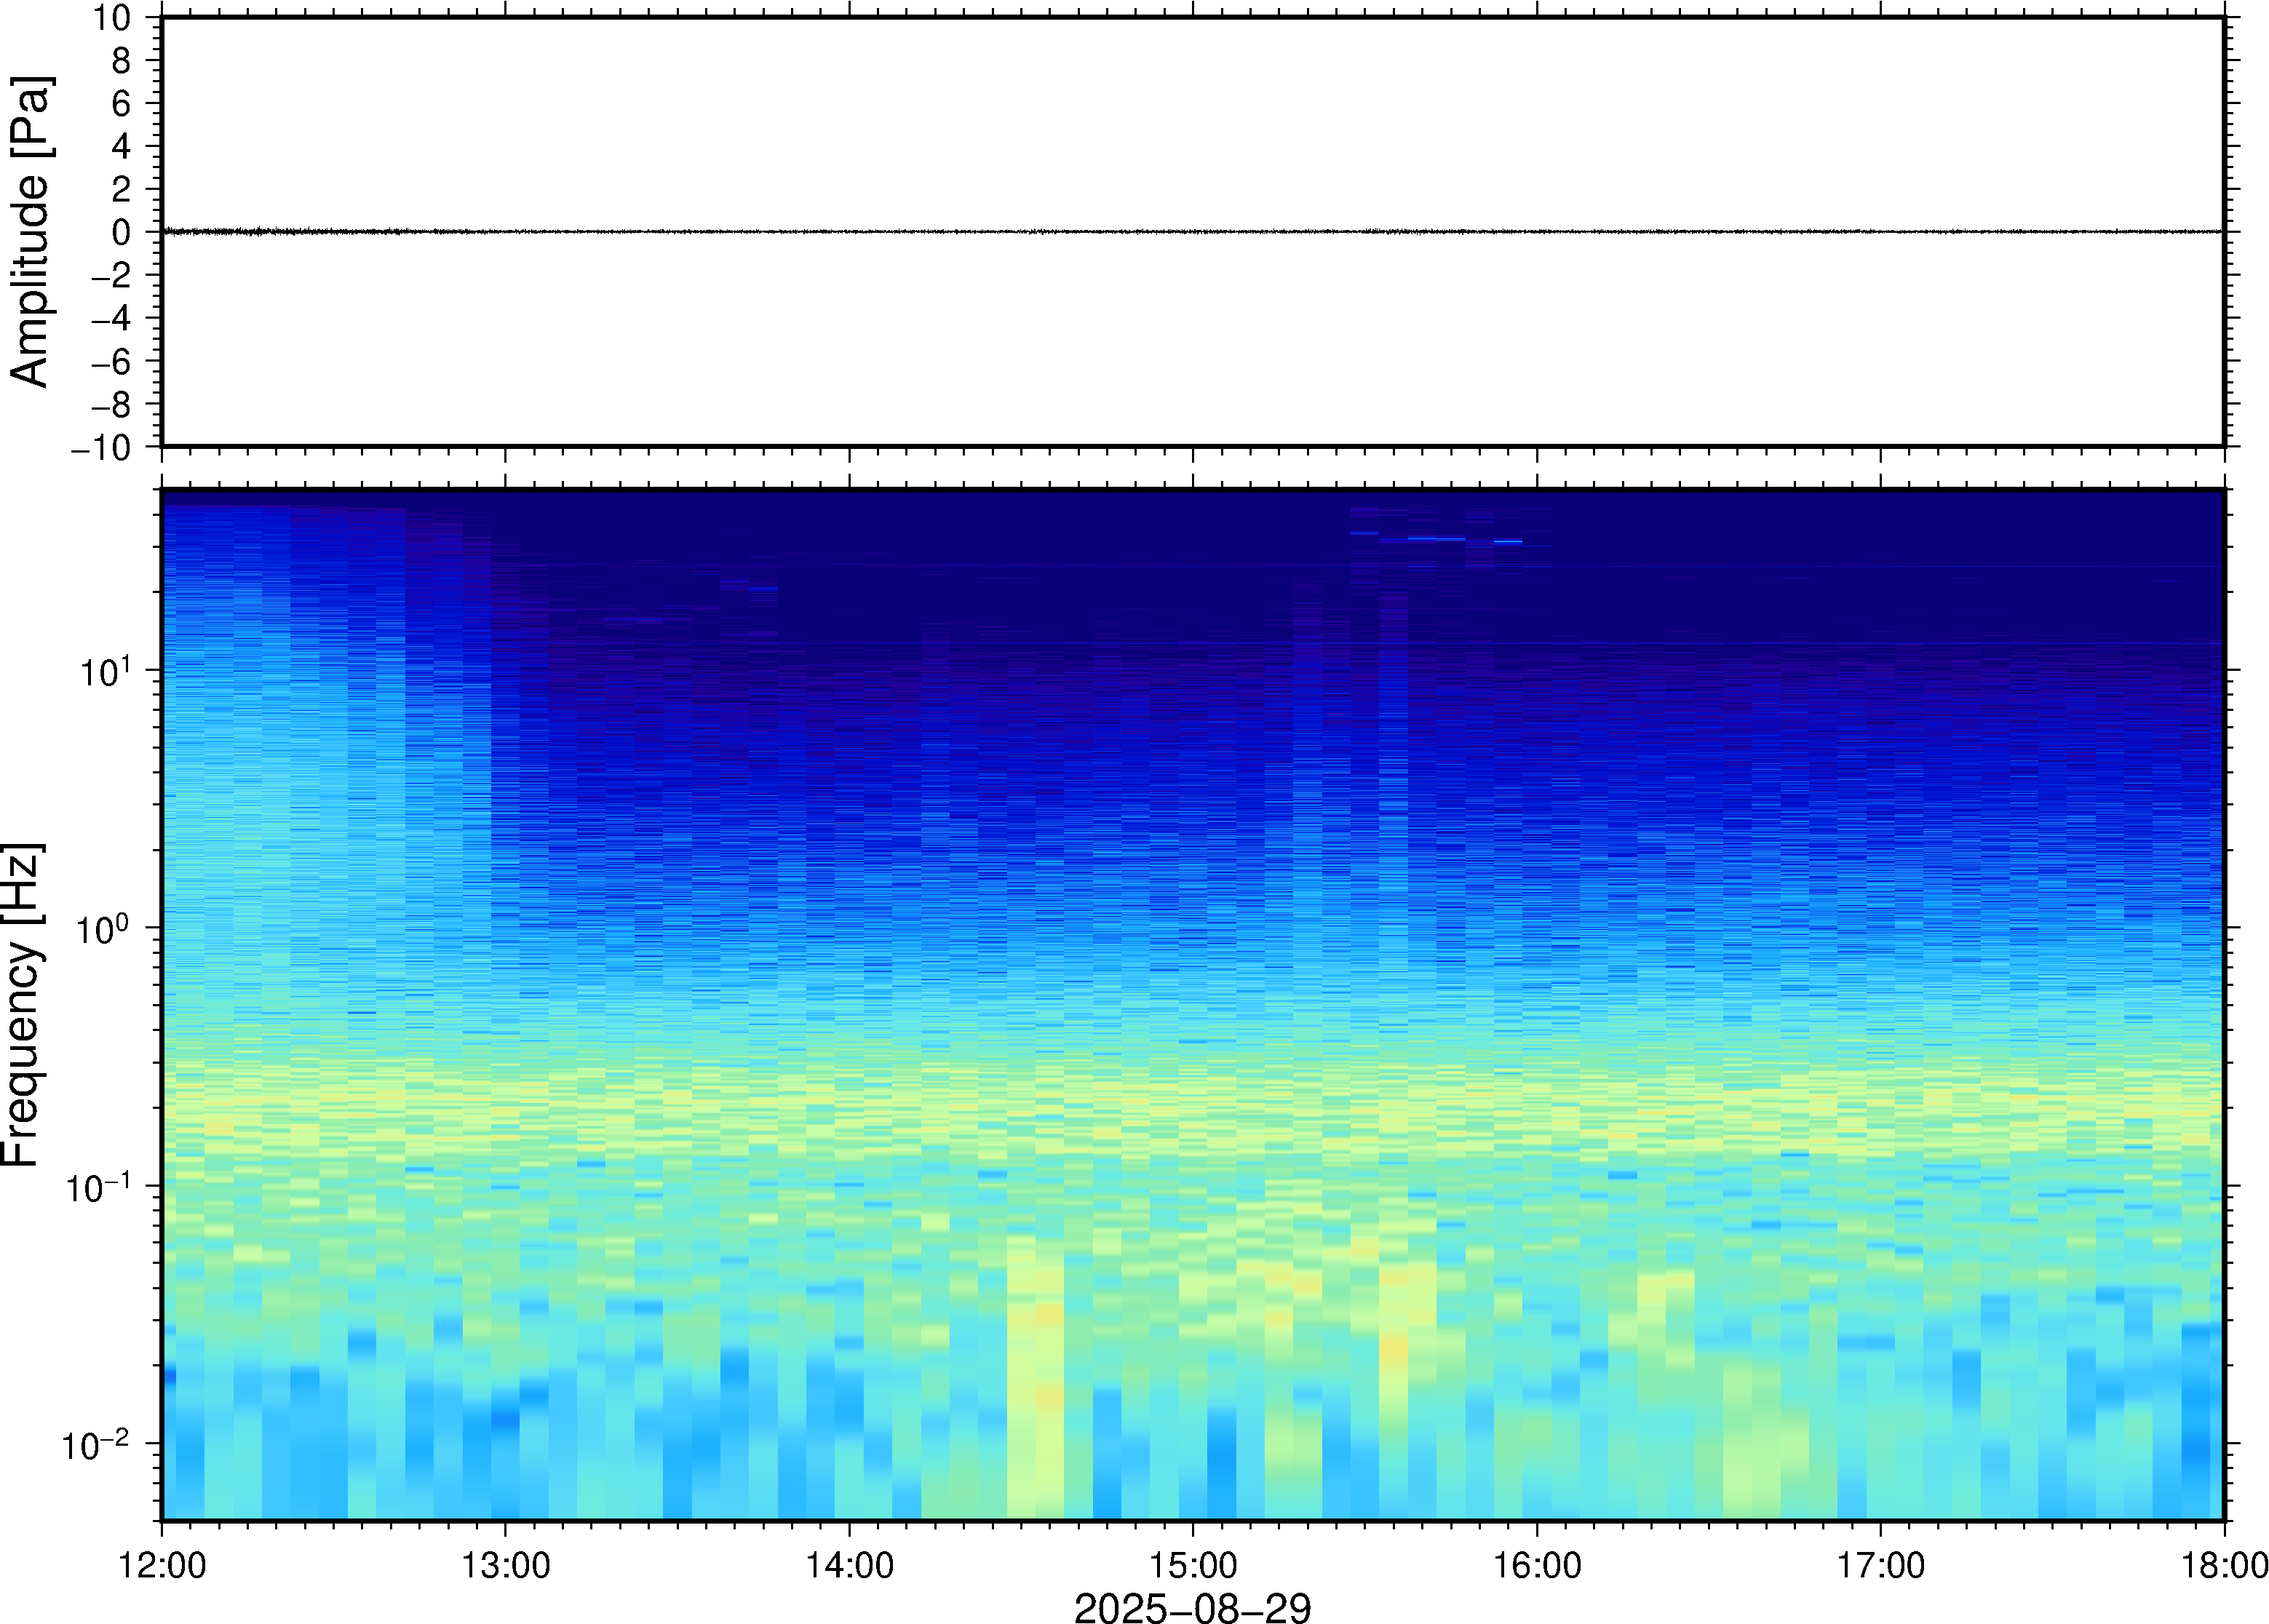Image resolution: width=2269 pixels, height=1624 pixels.
Task: Click the amplitude tick label 10
Action: pos(113,17)
